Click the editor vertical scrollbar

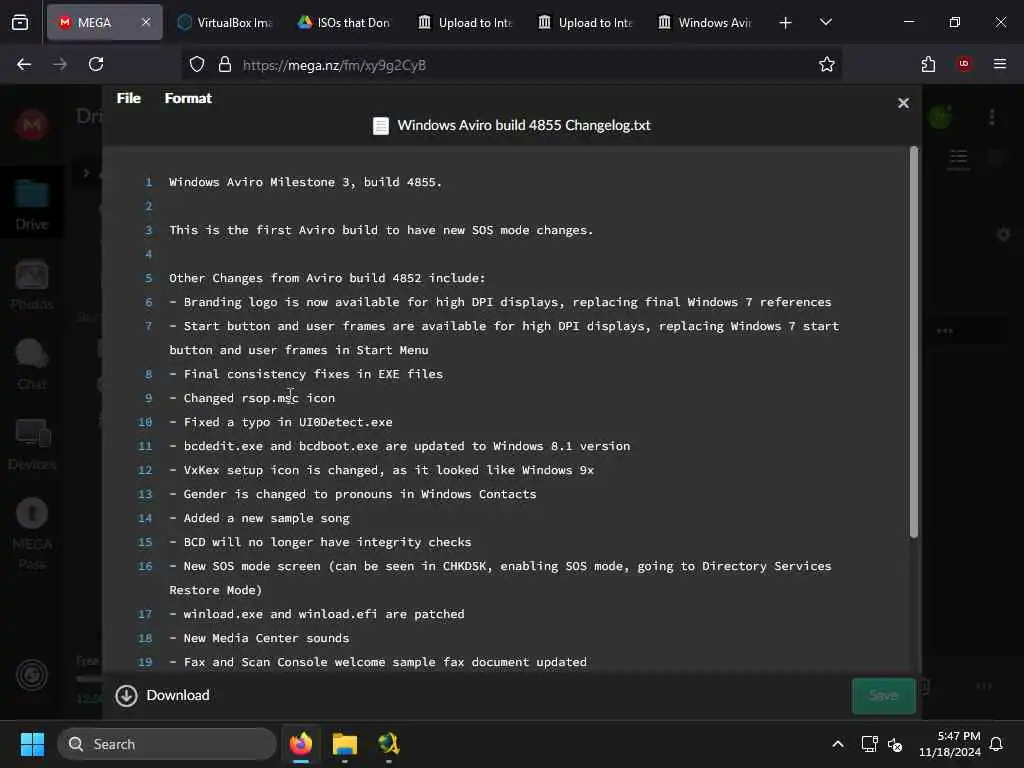click(x=914, y=342)
